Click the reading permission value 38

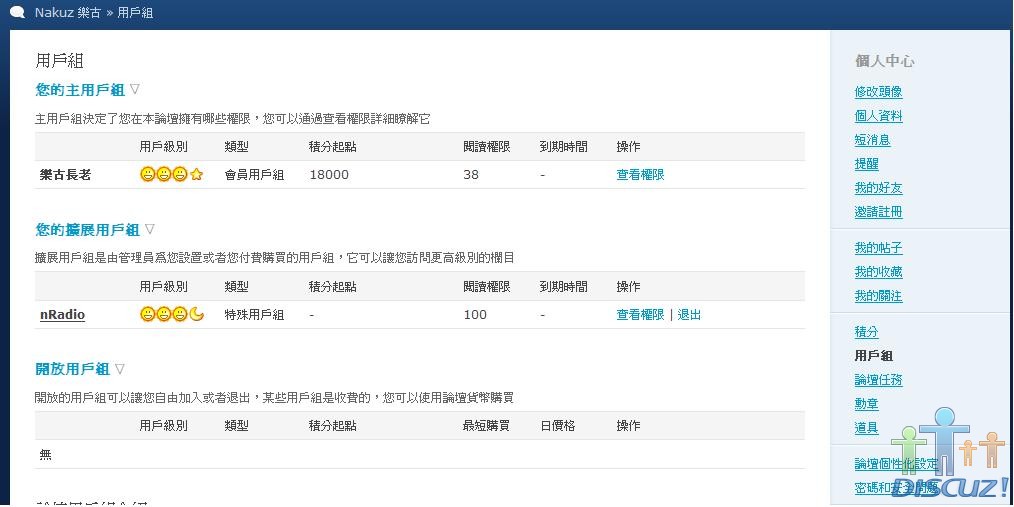(471, 175)
